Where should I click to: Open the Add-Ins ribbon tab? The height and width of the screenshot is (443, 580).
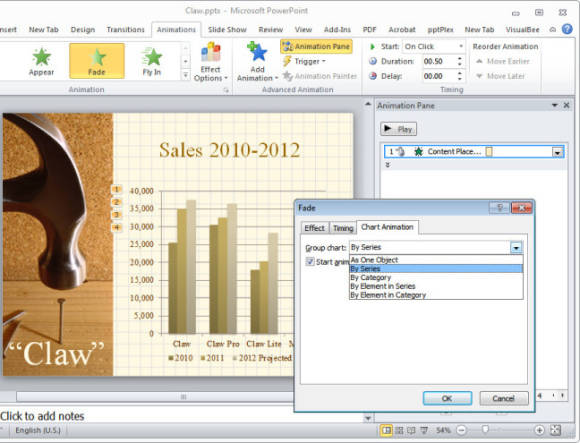(337, 30)
